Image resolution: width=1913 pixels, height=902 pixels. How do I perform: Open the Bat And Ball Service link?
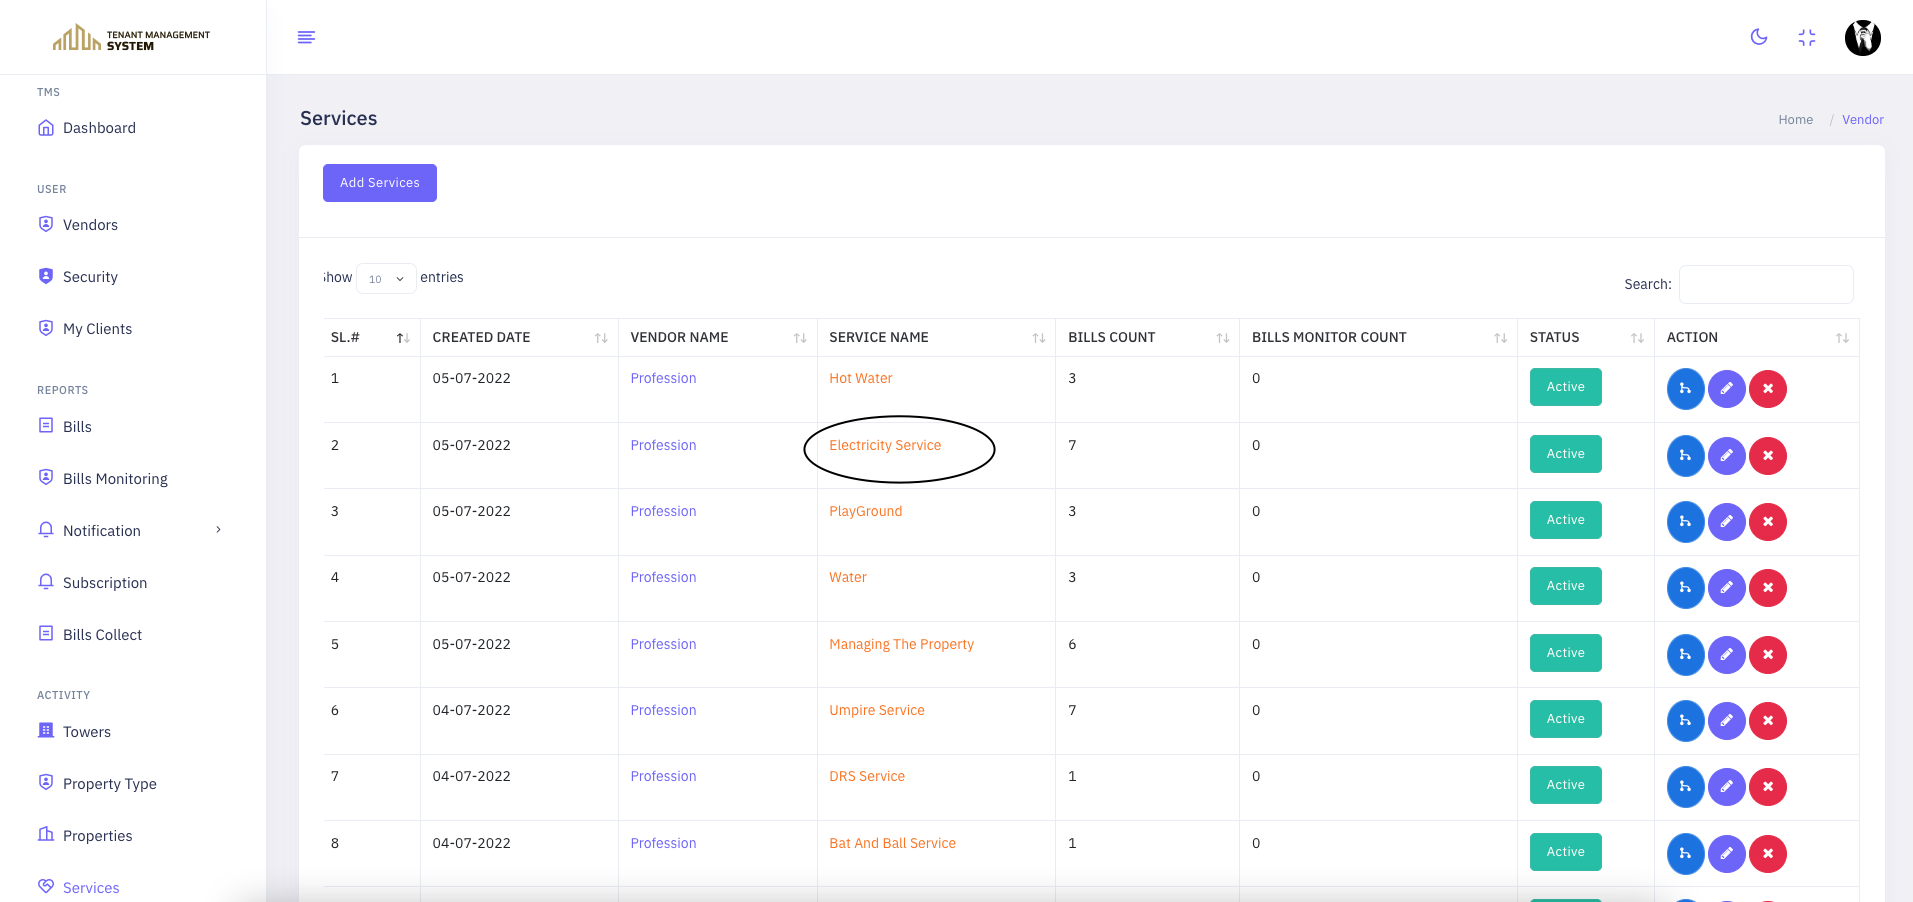coord(892,843)
